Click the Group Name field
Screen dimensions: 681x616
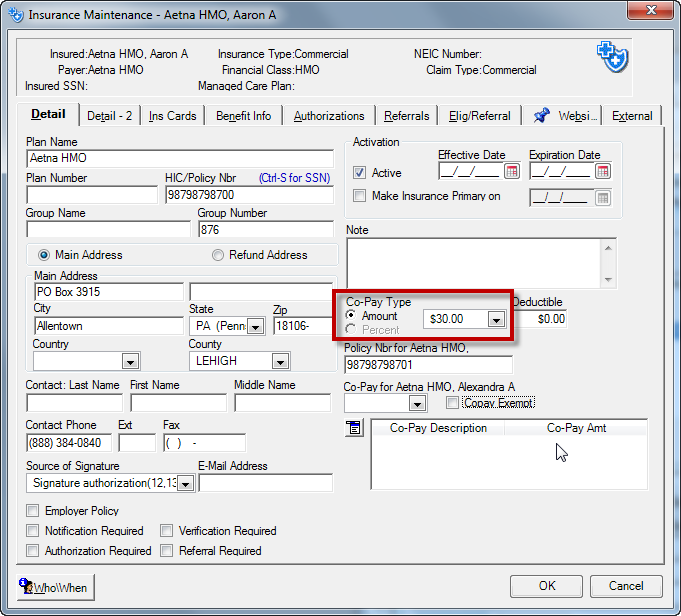click(109, 229)
